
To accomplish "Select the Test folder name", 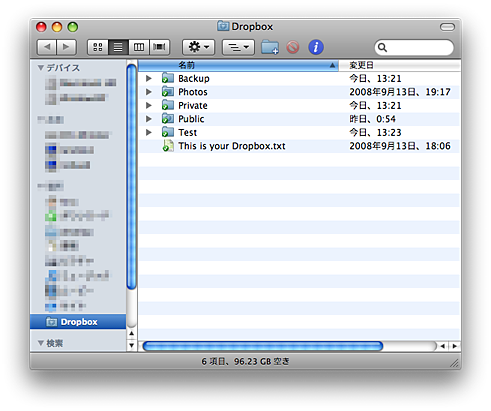I will click(188, 133).
